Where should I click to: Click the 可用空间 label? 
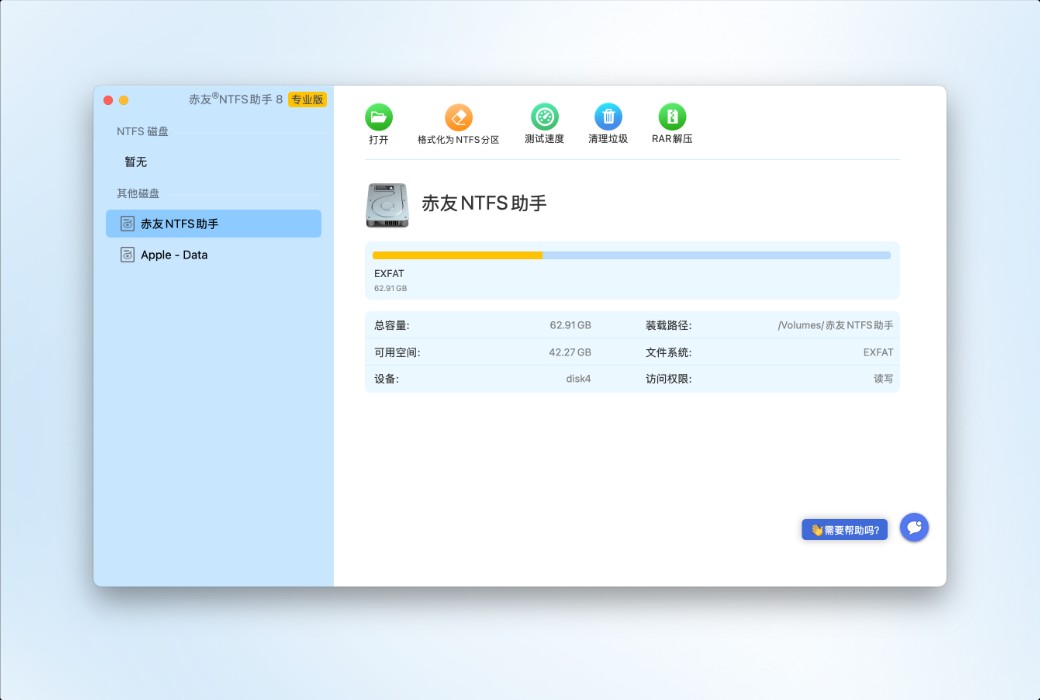397,352
